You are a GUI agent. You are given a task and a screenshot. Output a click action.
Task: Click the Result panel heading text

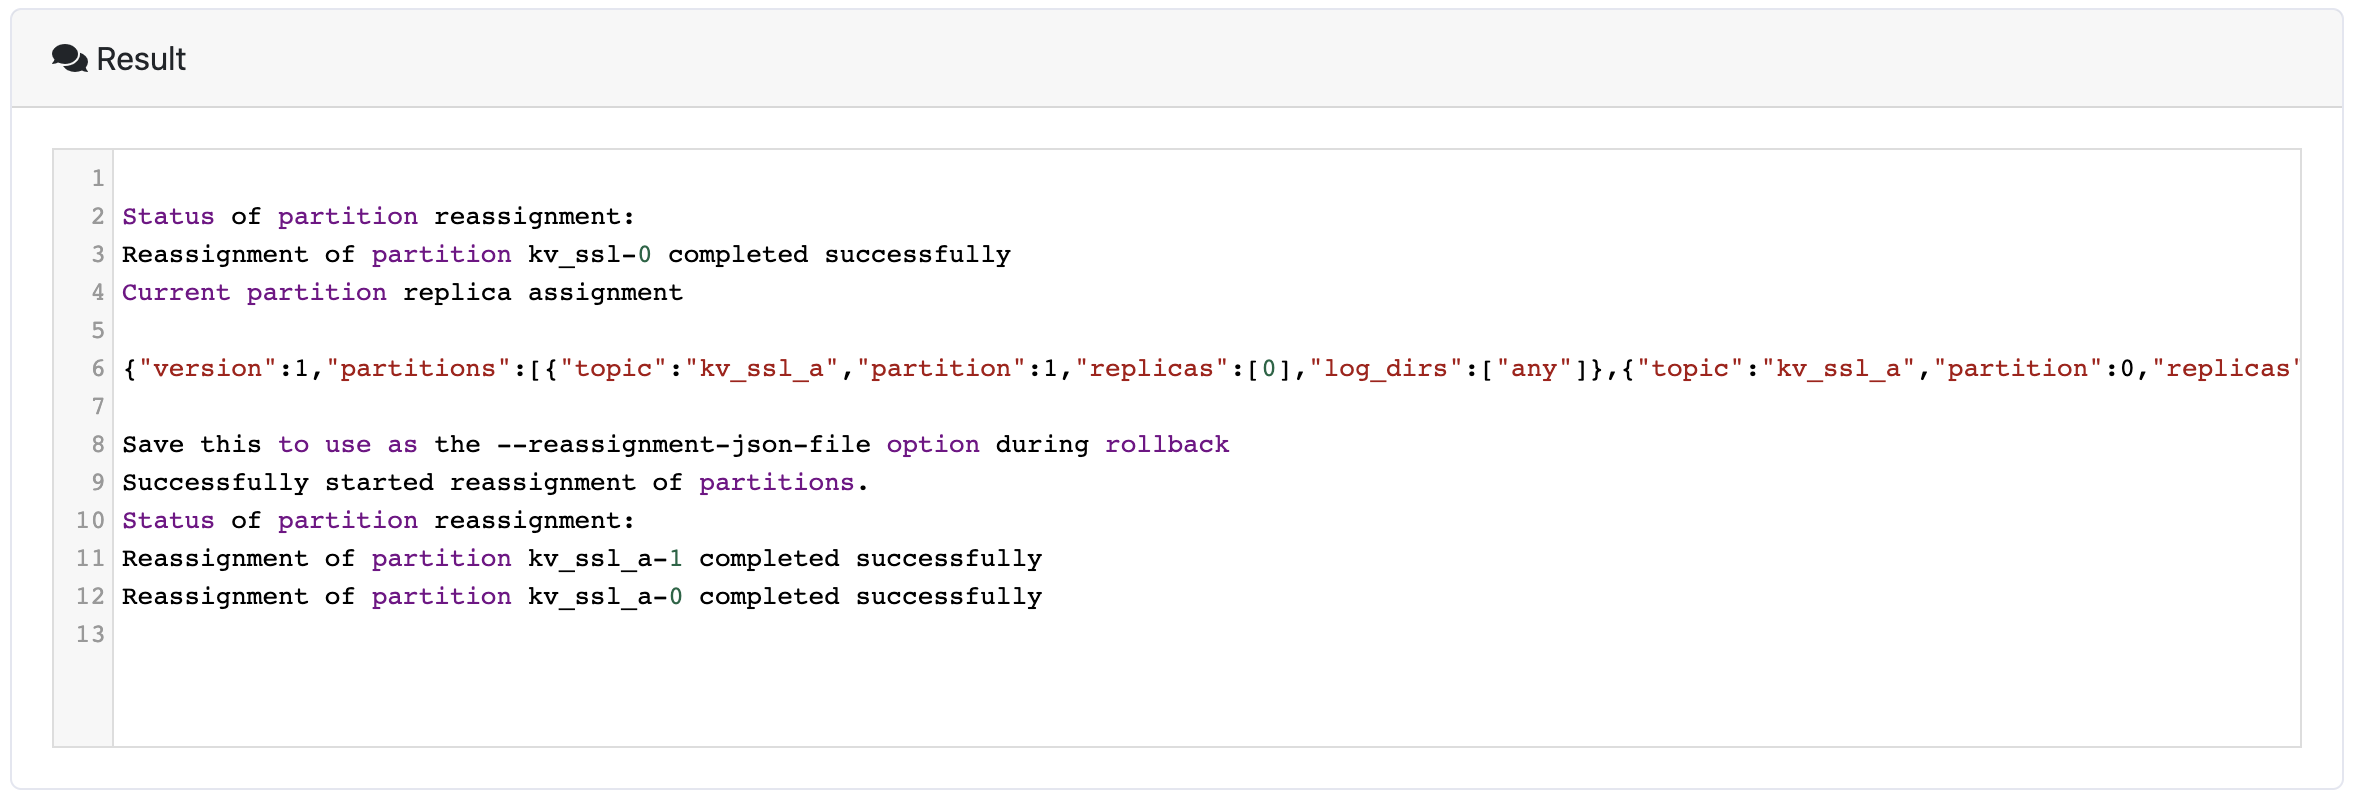pos(141,59)
